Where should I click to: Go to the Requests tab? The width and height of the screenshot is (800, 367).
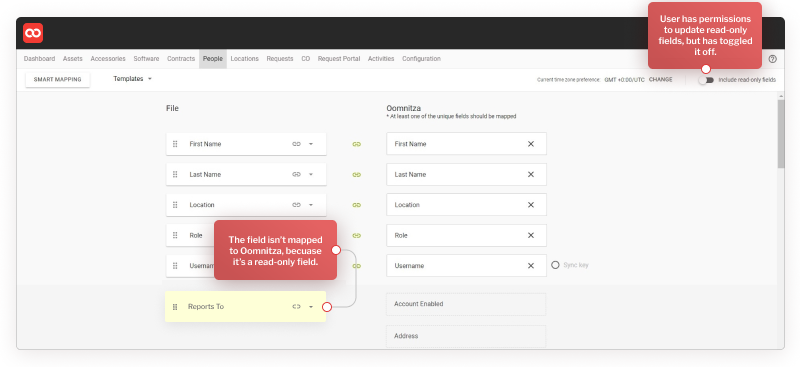click(x=280, y=59)
